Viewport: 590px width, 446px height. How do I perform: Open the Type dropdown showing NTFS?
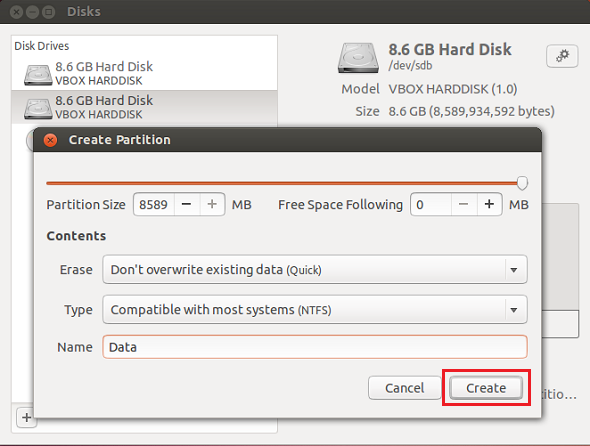[315, 310]
